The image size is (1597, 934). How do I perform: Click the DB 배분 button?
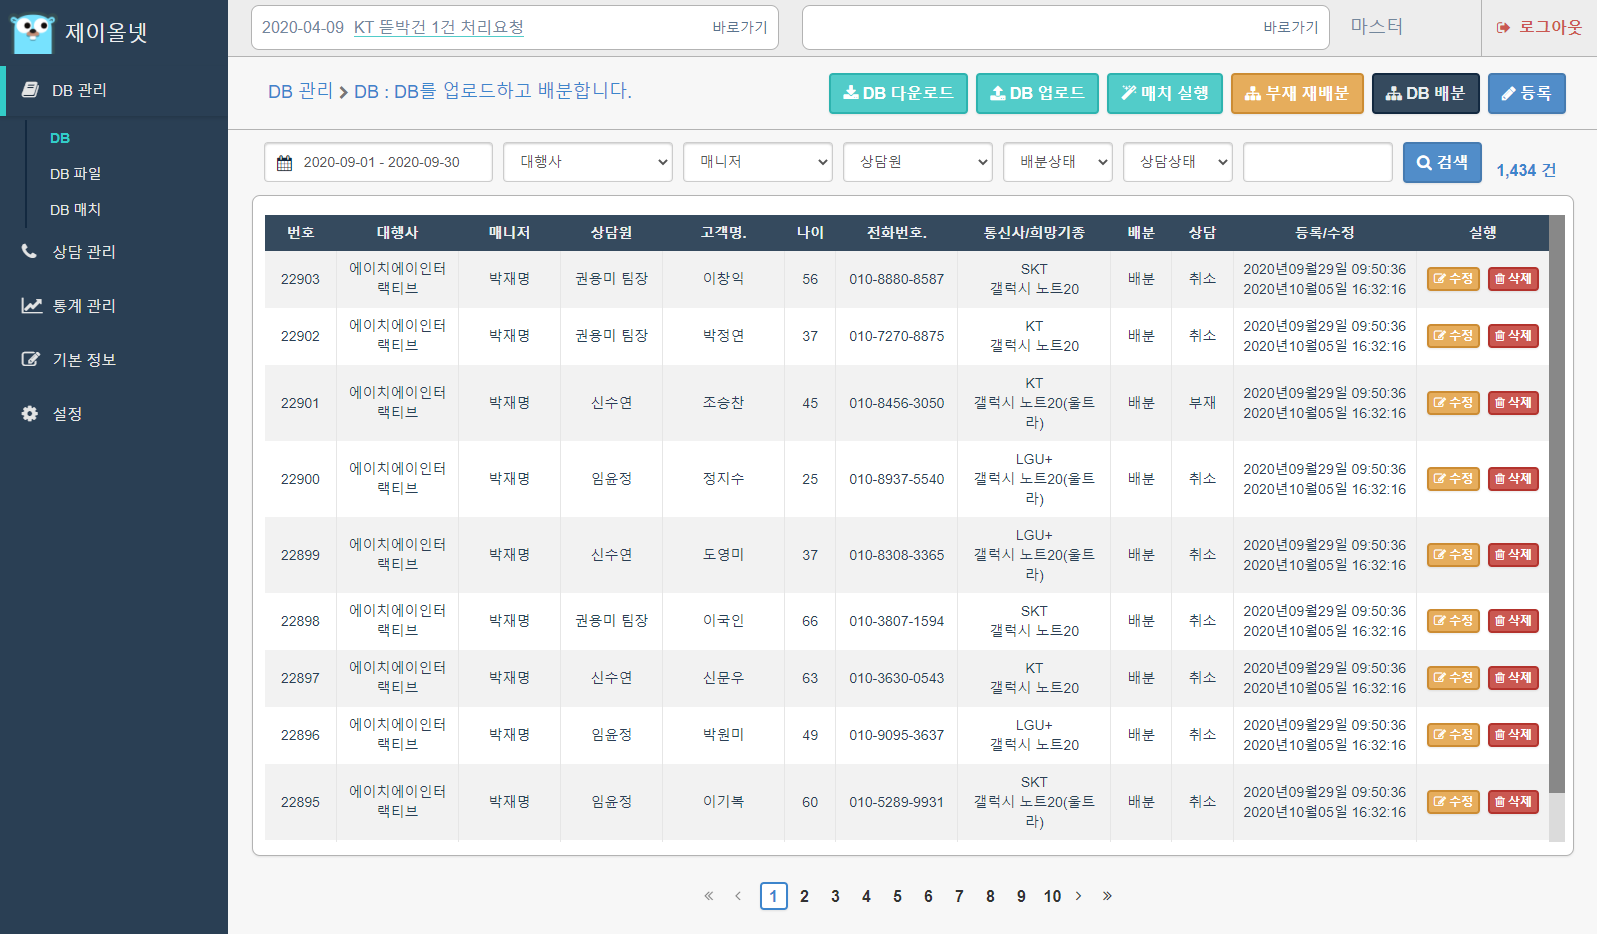[1425, 93]
